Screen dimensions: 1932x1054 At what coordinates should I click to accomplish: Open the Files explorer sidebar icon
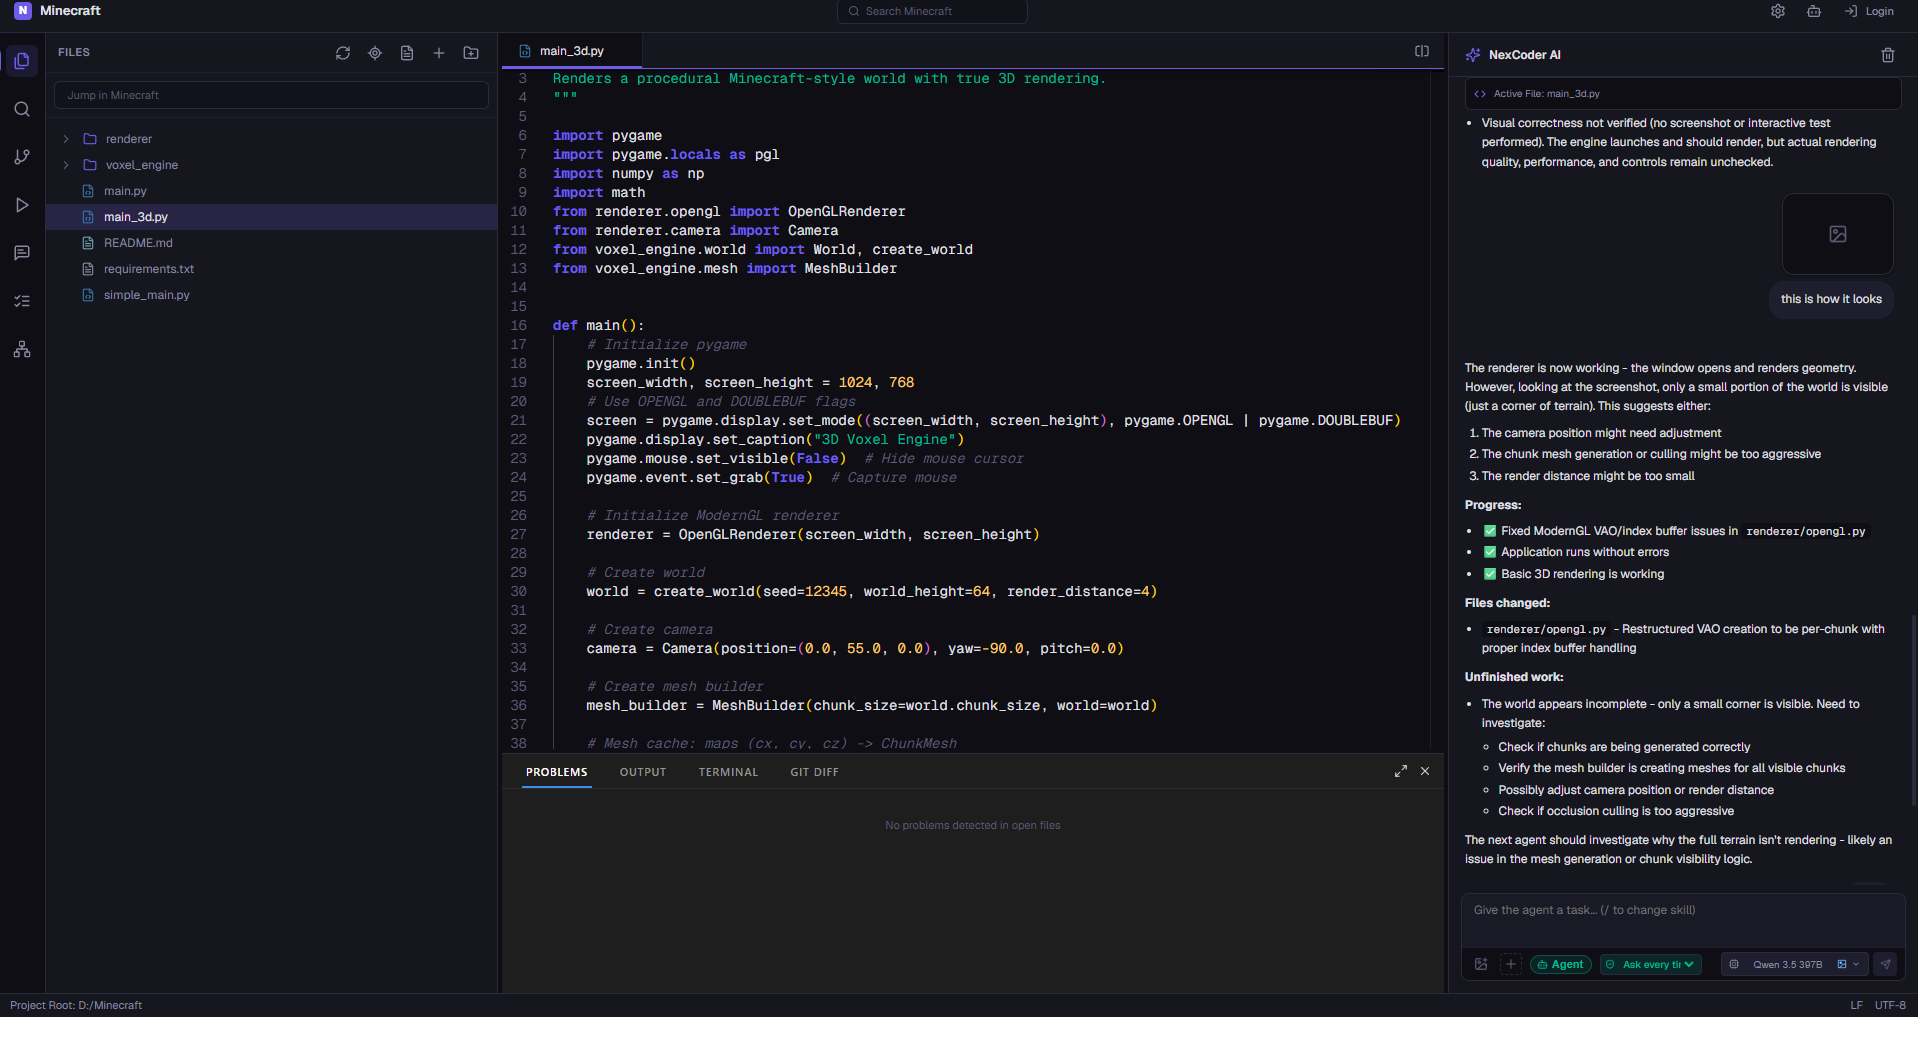coord(22,61)
